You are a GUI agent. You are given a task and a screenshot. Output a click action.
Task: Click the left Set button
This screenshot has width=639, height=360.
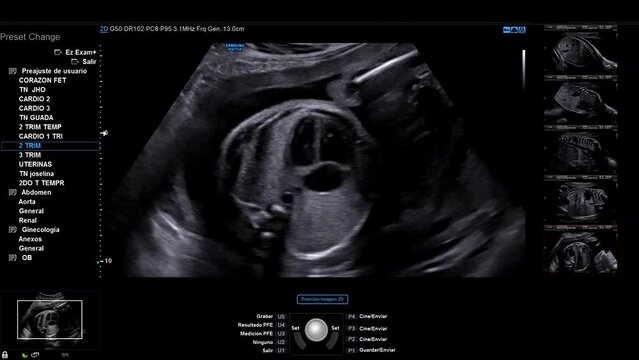coord(295,328)
